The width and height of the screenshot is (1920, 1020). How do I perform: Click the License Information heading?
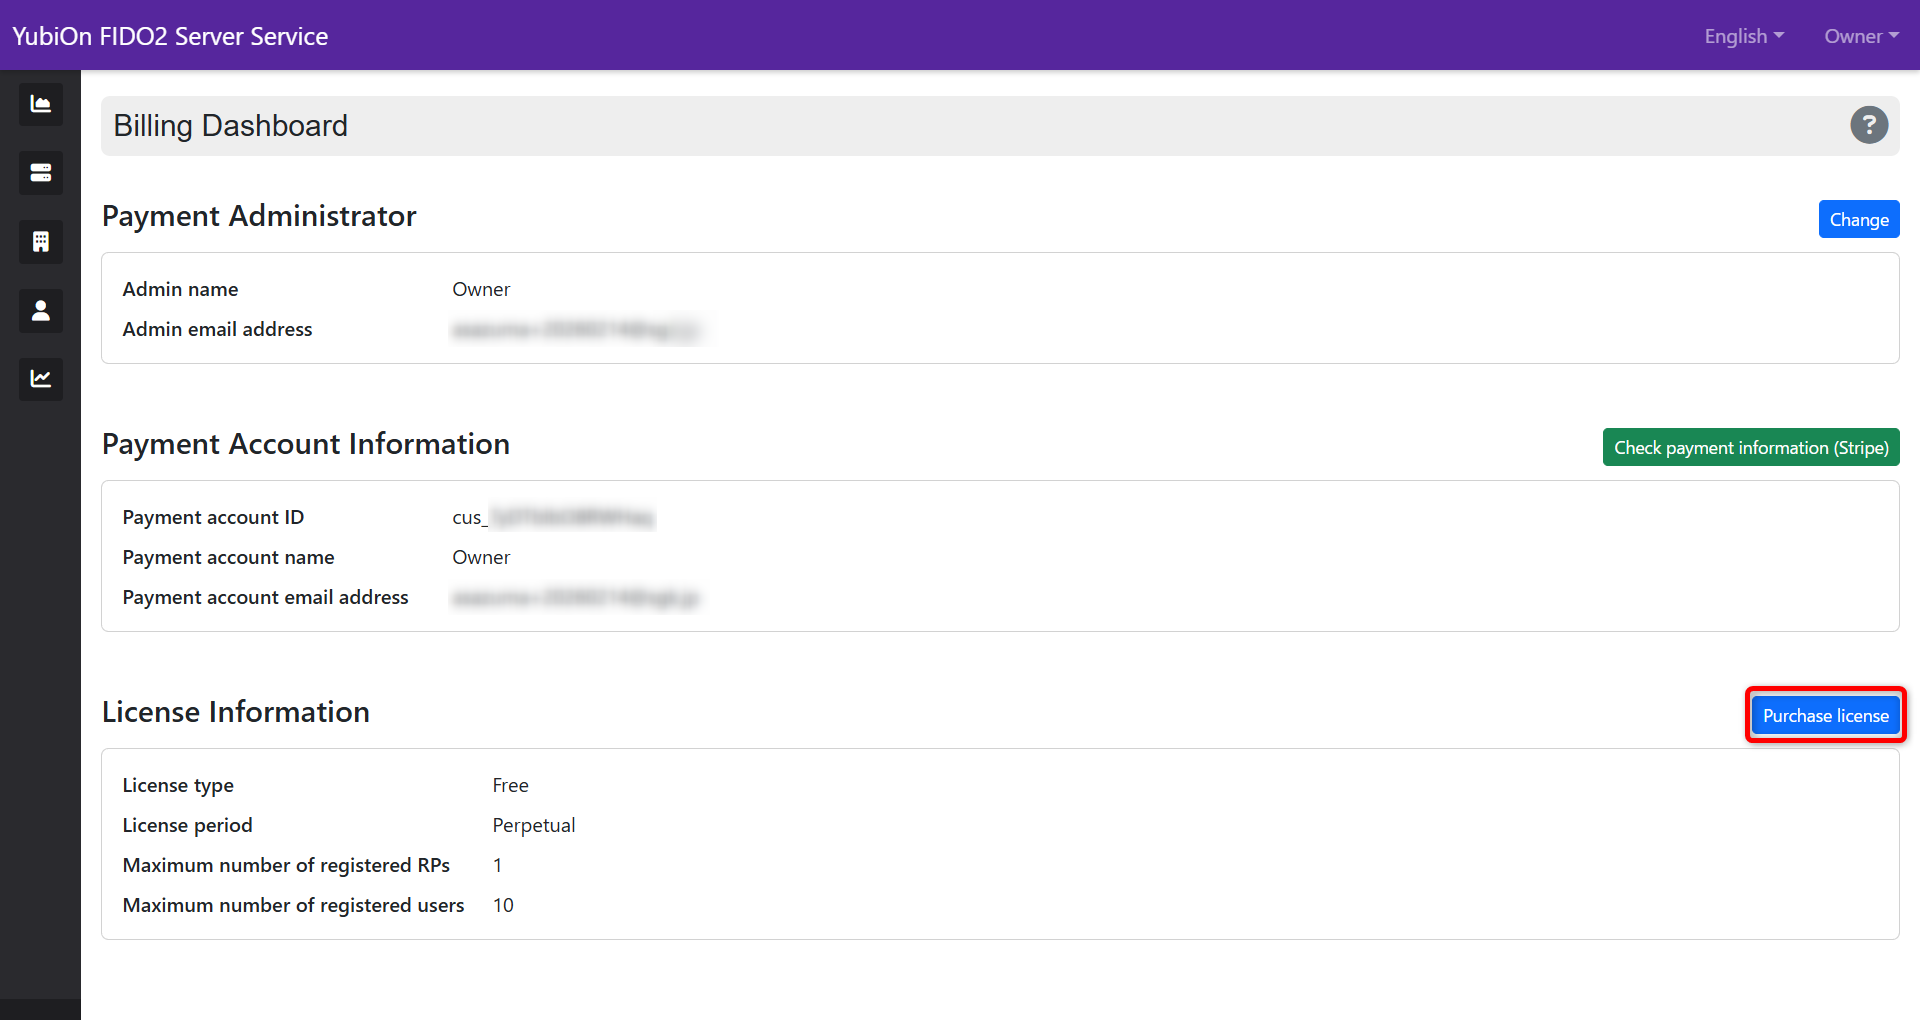pos(235,712)
